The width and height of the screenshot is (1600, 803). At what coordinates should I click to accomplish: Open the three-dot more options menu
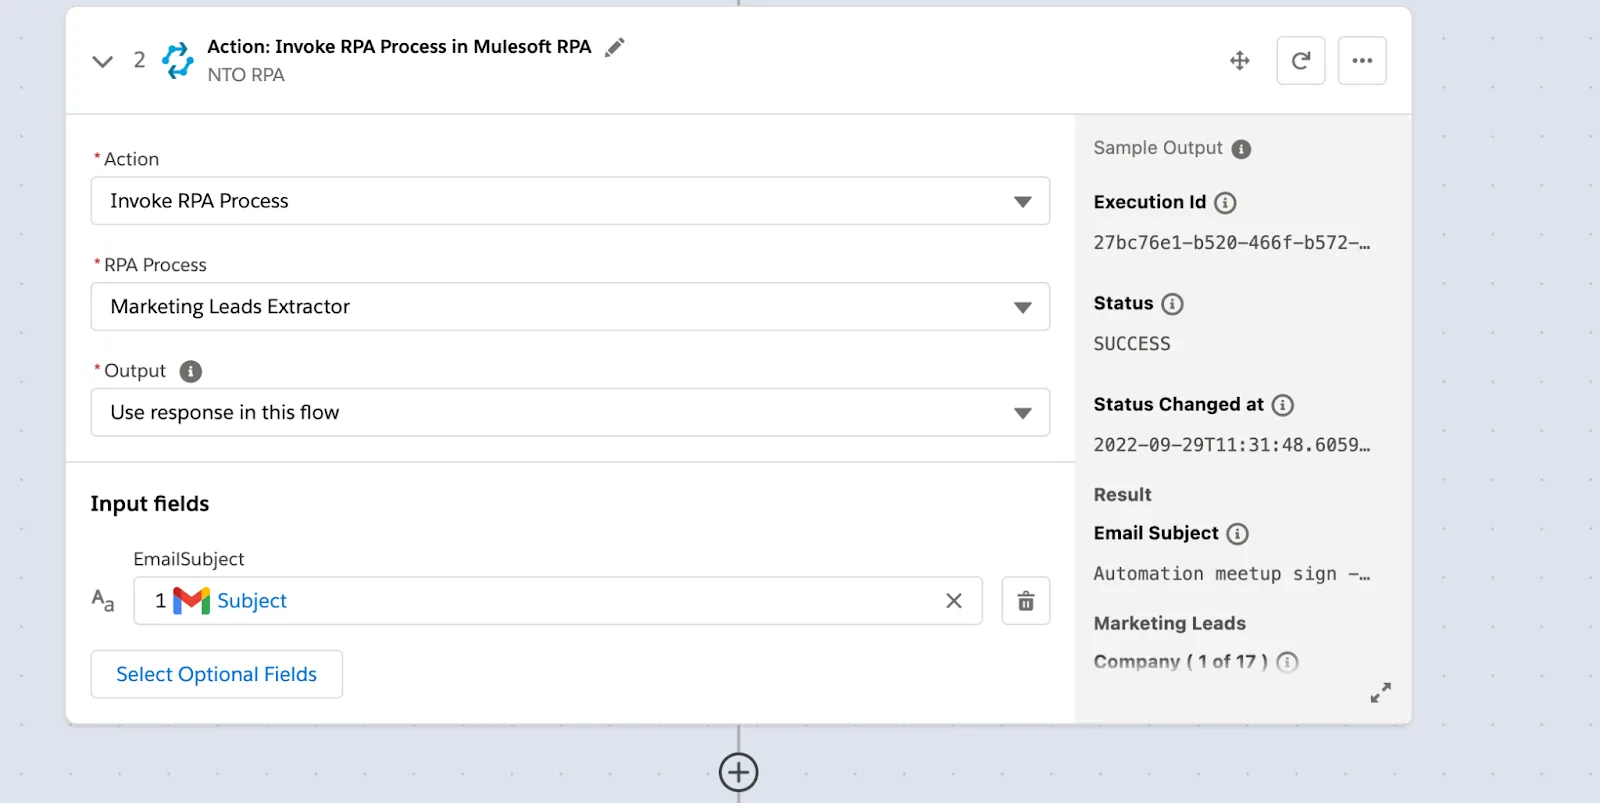point(1362,61)
